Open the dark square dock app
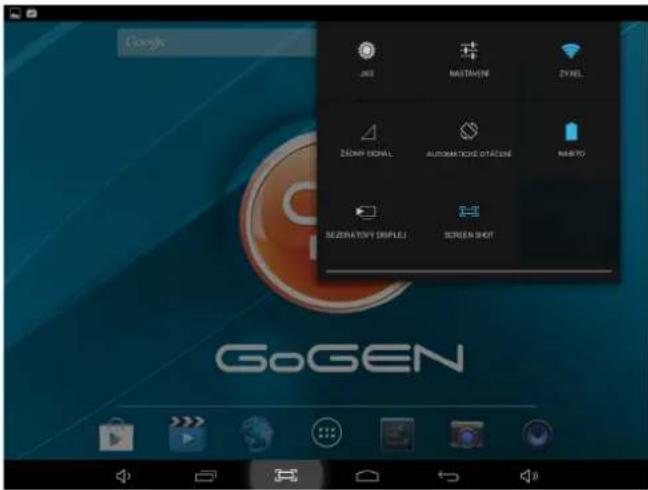Screen dimensions: 648x490 coord(397,433)
